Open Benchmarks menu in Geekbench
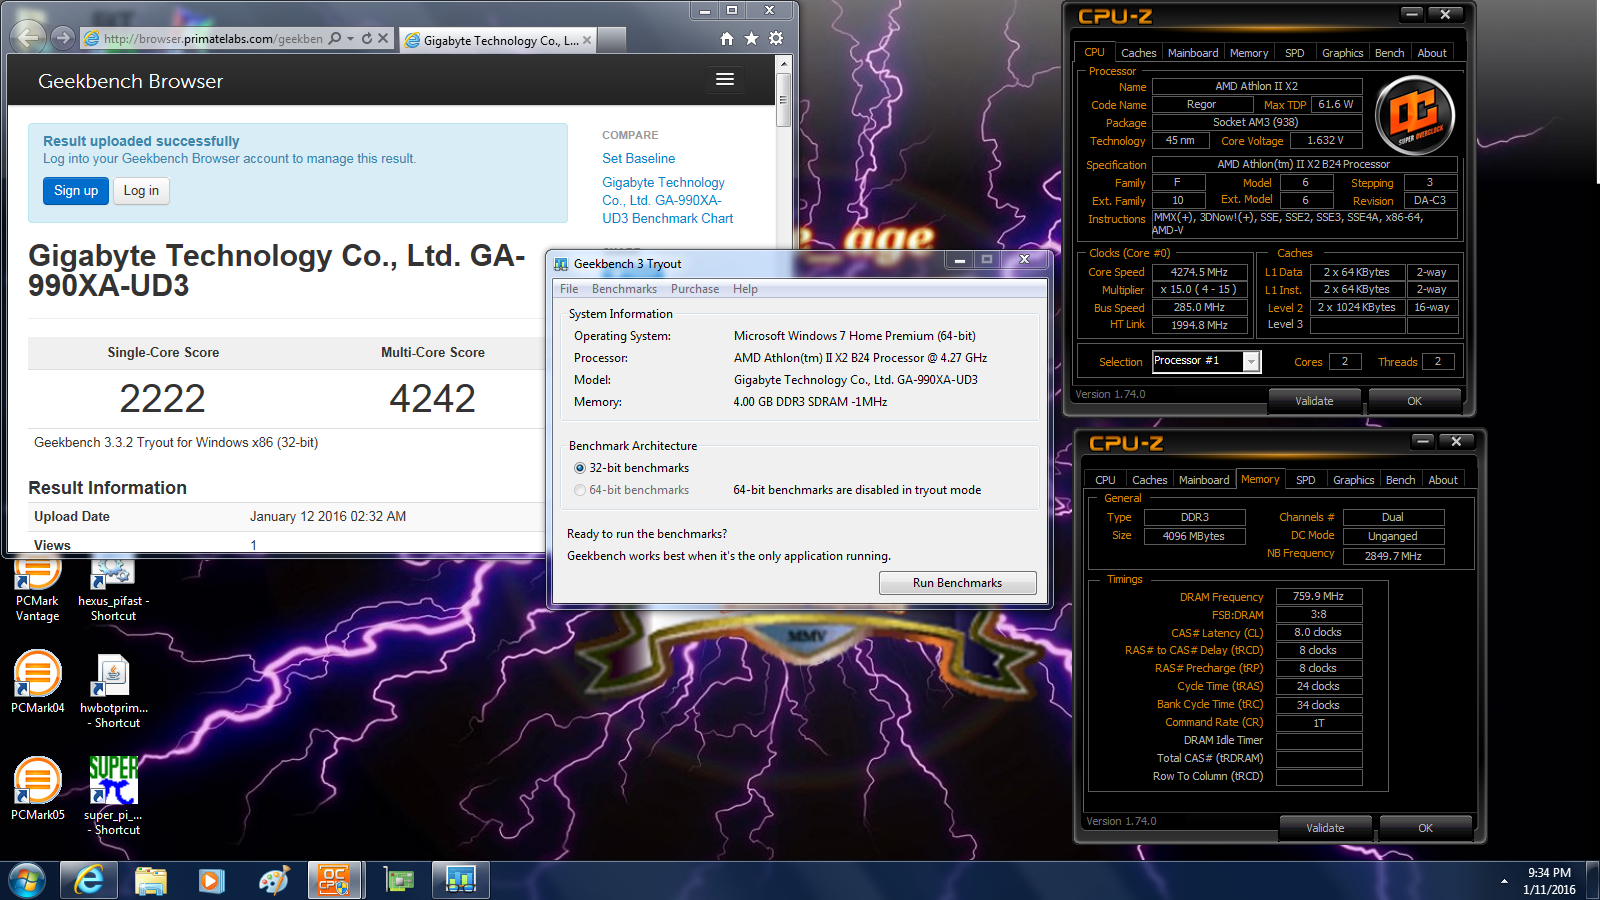 pyautogui.click(x=624, y=289)
